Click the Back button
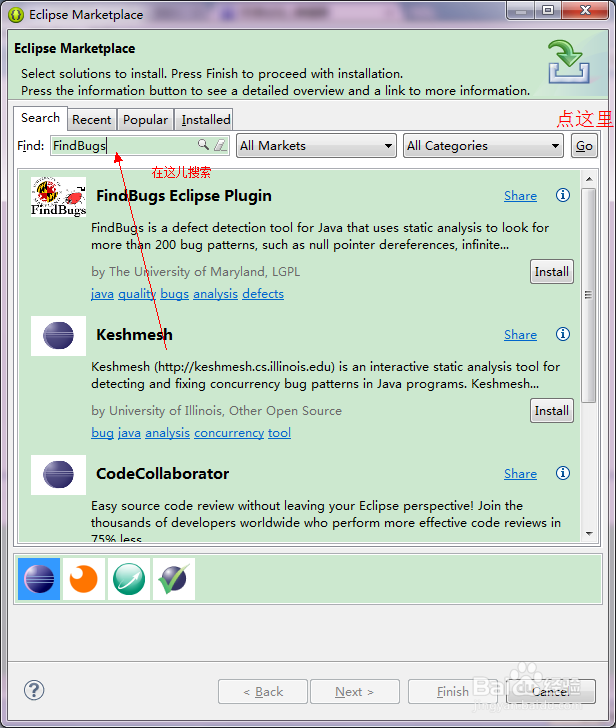The height and width of the screenshot is (728, 616). pyautogui.click(x=263, y=692)
